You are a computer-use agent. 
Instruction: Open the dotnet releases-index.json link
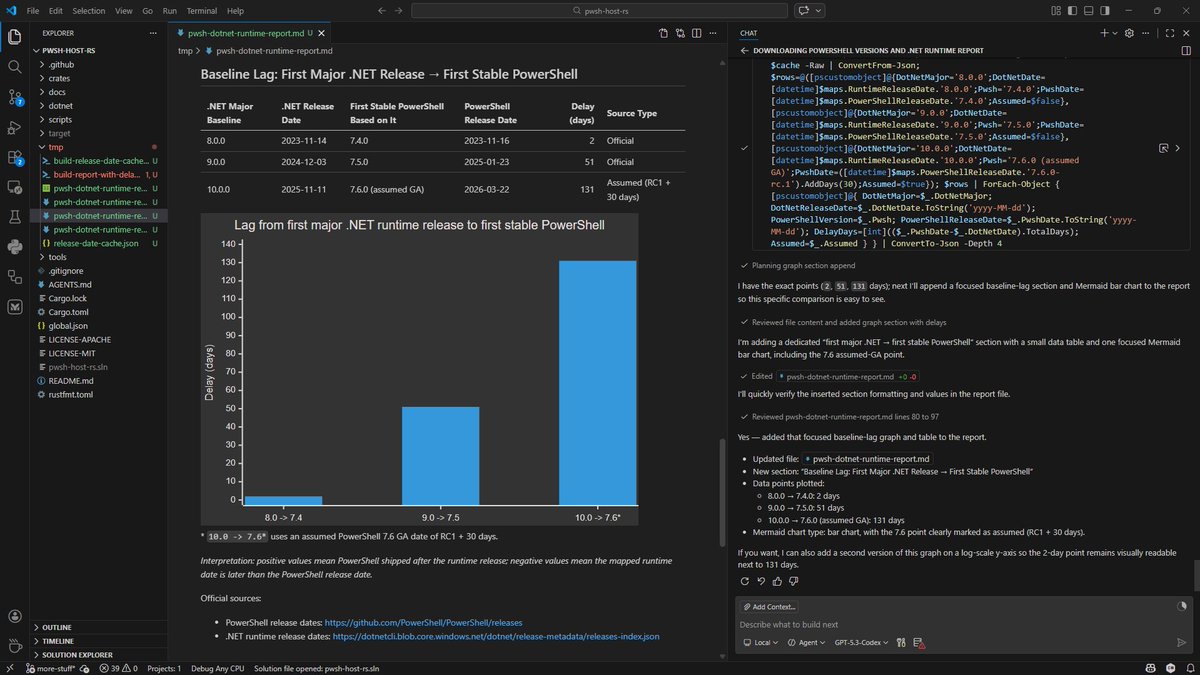(x=496, y=636)
